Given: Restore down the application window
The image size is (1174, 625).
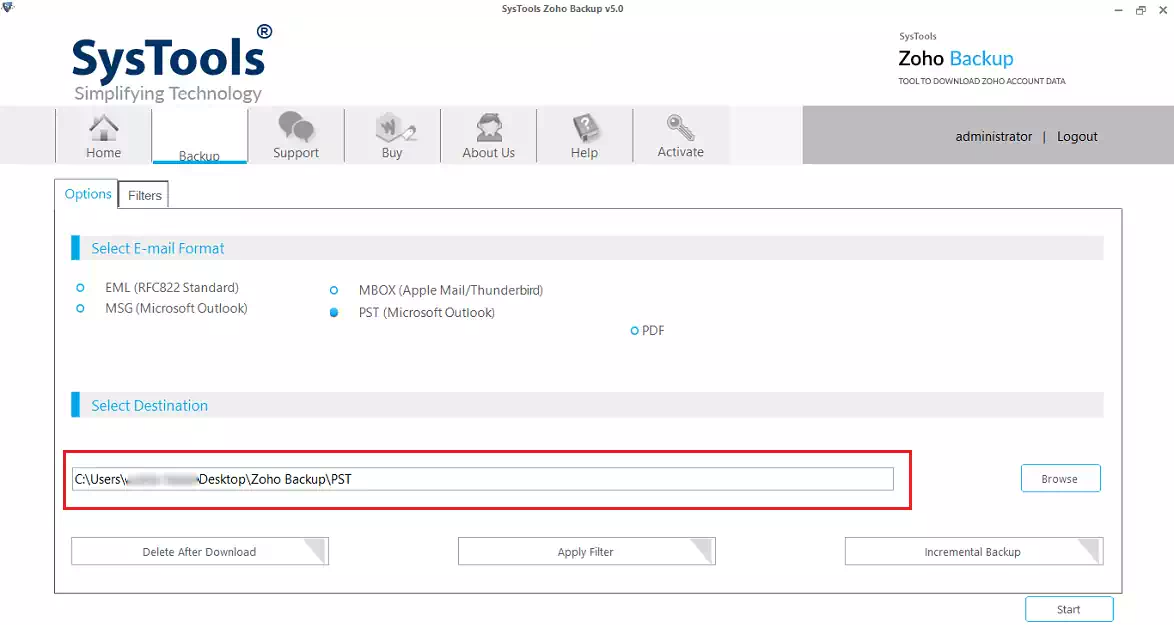Looking at the screenshot, I should coord(1141,10).
